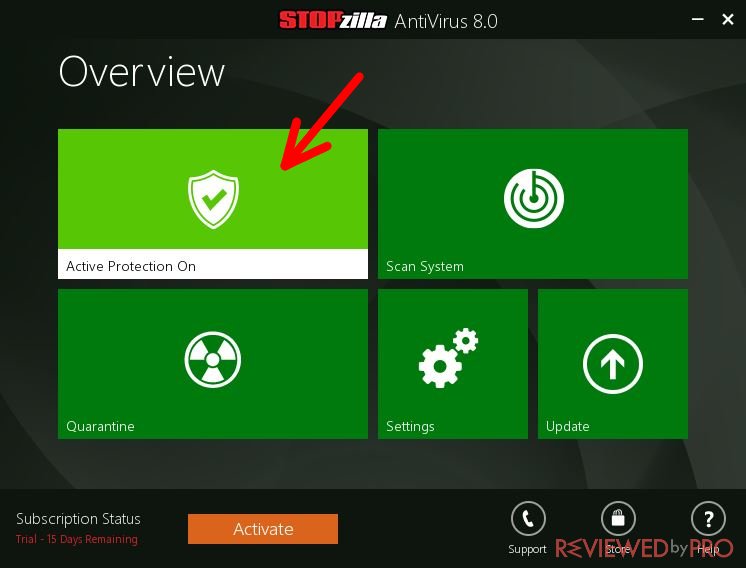
Task: Open phone Support icon
Action: click(528, 519)
